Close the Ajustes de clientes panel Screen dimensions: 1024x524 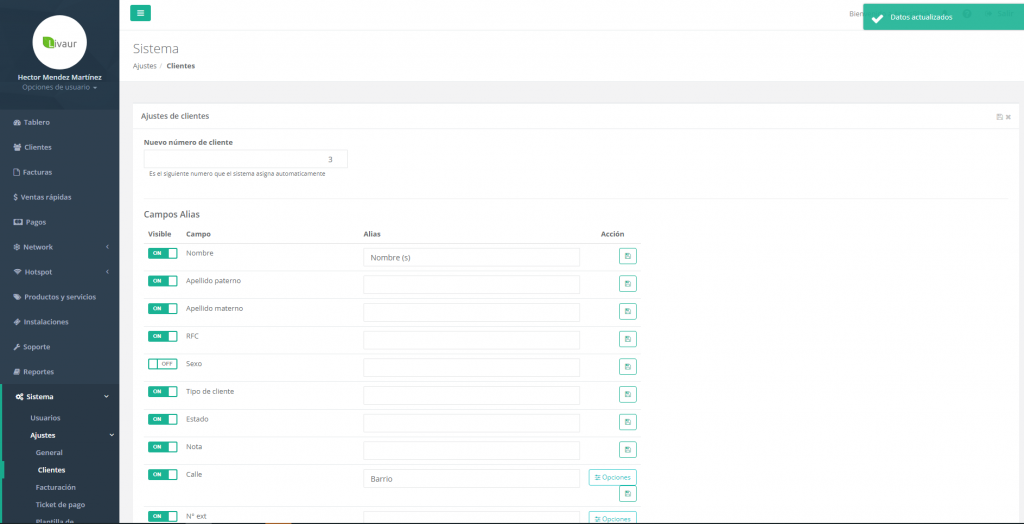tap(1008, 116)
